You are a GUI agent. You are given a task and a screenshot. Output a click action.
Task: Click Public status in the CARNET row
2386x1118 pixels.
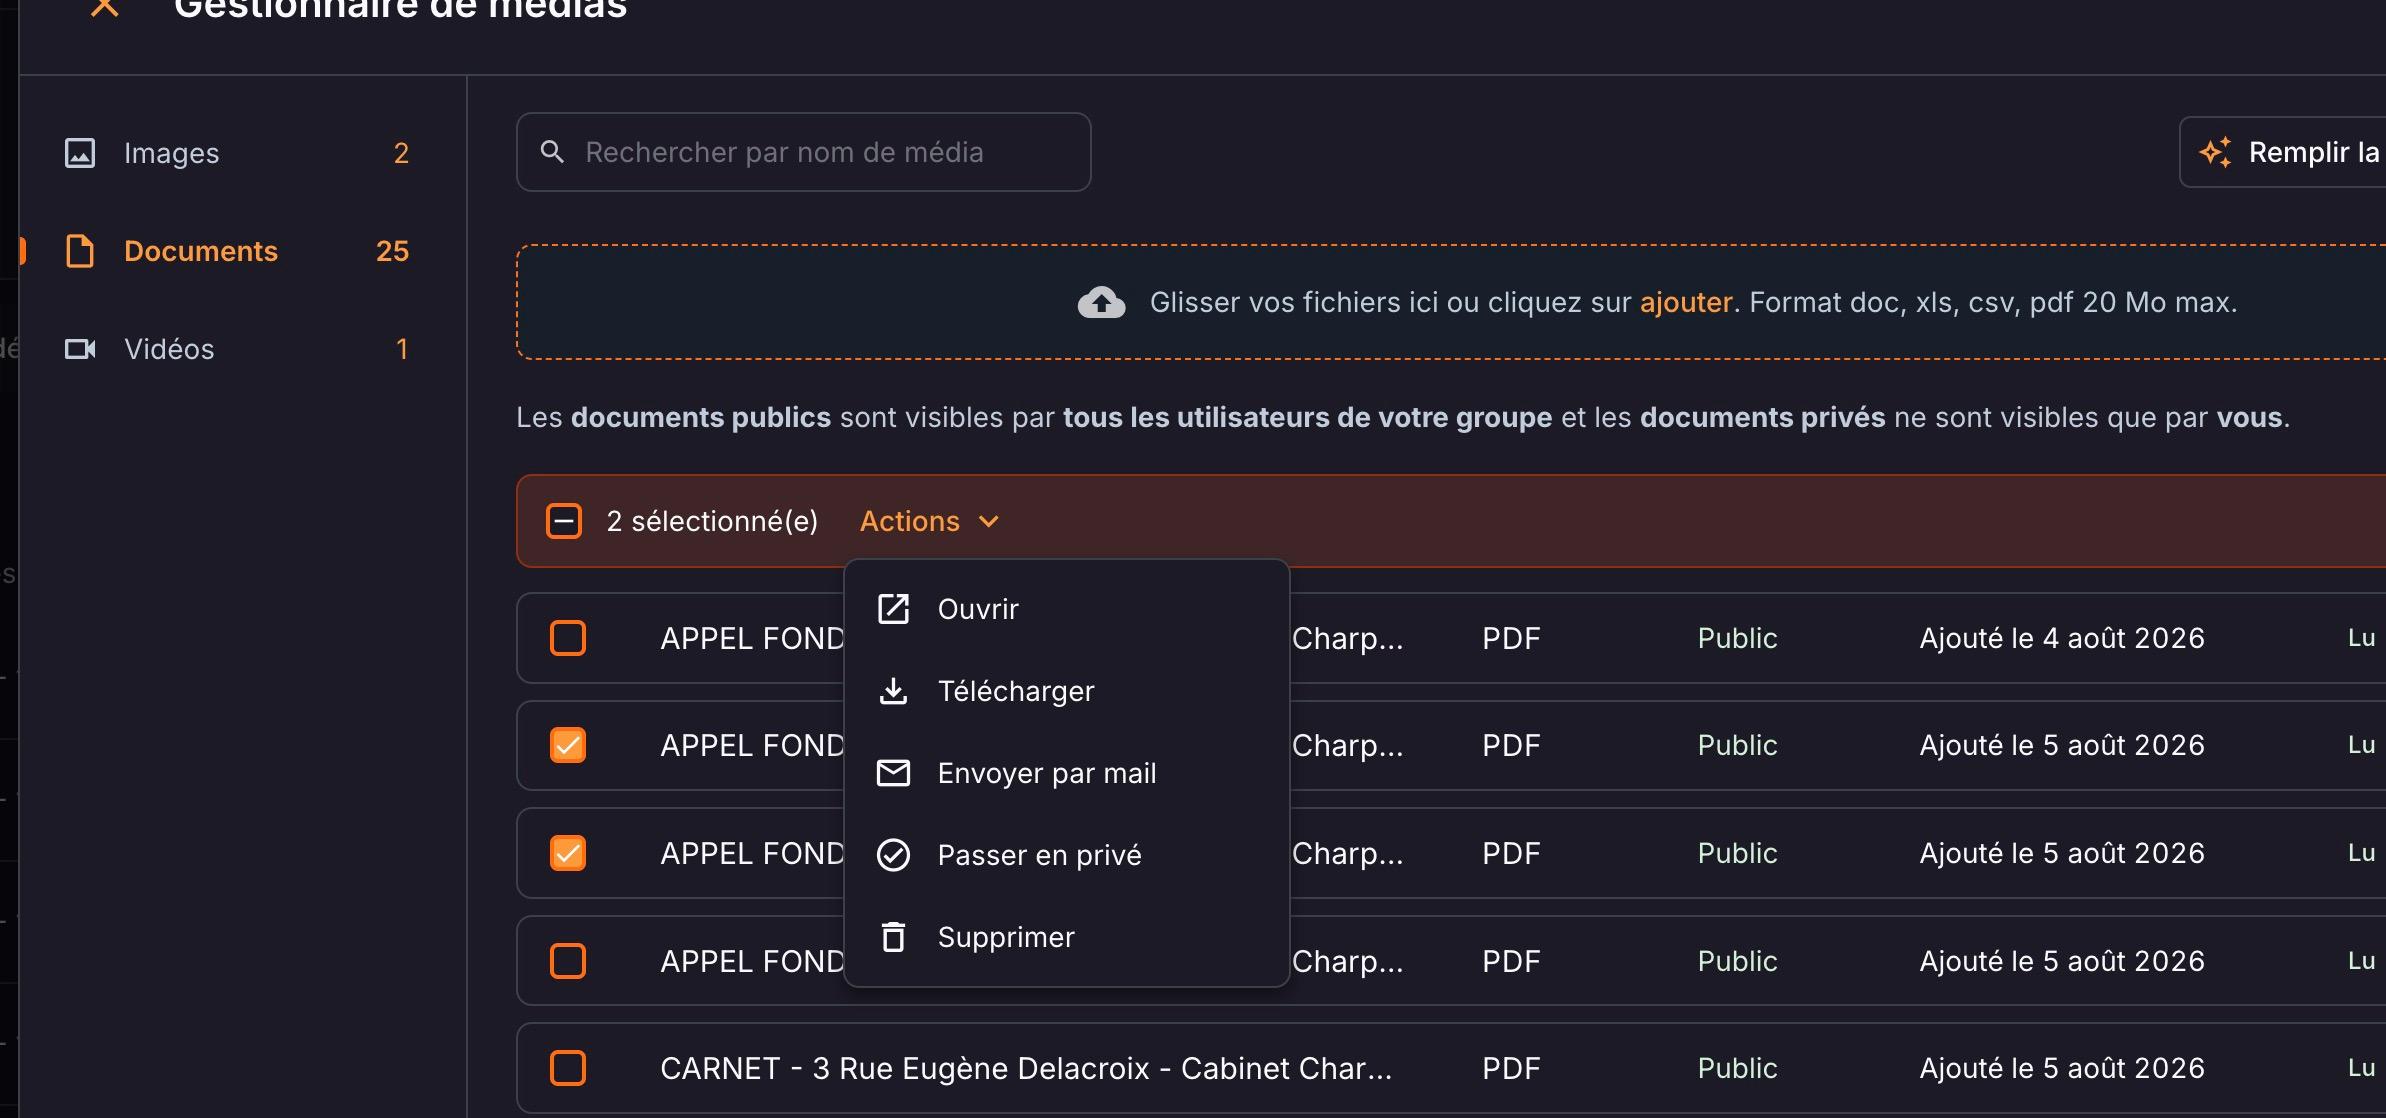(x=1737, y=1068)
